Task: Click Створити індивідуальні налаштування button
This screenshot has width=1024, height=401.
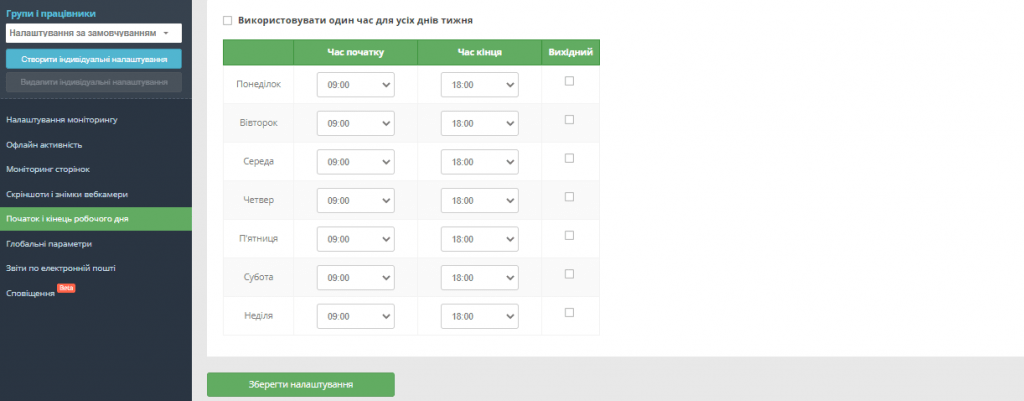Action: [93, 59]
